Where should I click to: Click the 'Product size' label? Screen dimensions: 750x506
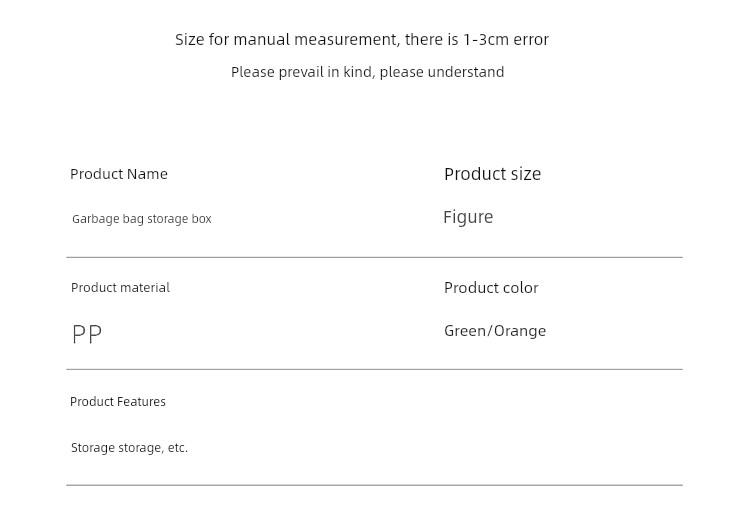tap(492, 174)
